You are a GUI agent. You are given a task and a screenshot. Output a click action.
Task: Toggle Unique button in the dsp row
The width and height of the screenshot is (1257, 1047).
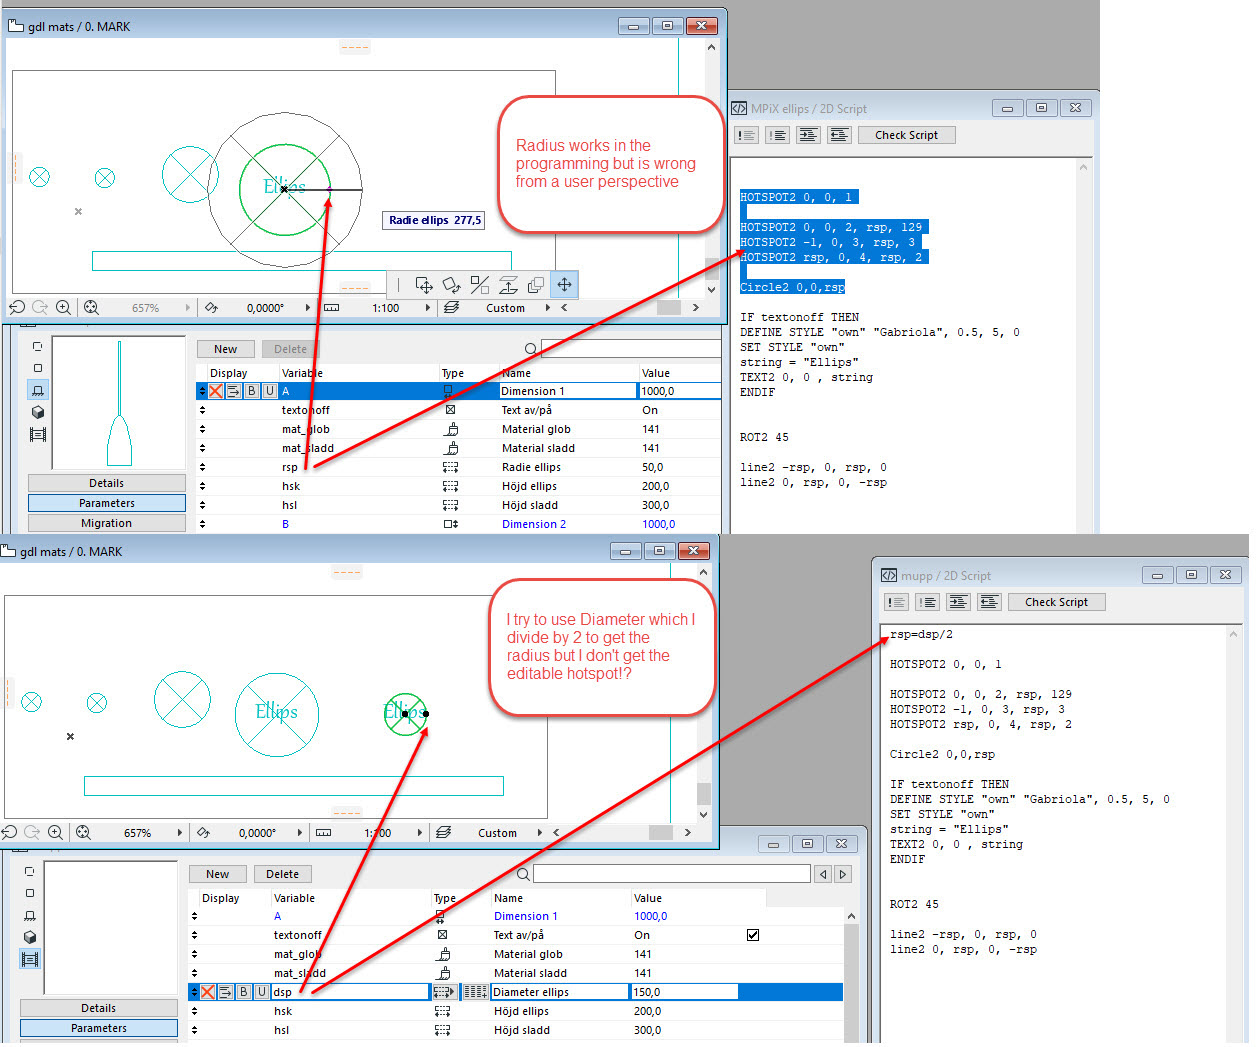tap(261, 992)
